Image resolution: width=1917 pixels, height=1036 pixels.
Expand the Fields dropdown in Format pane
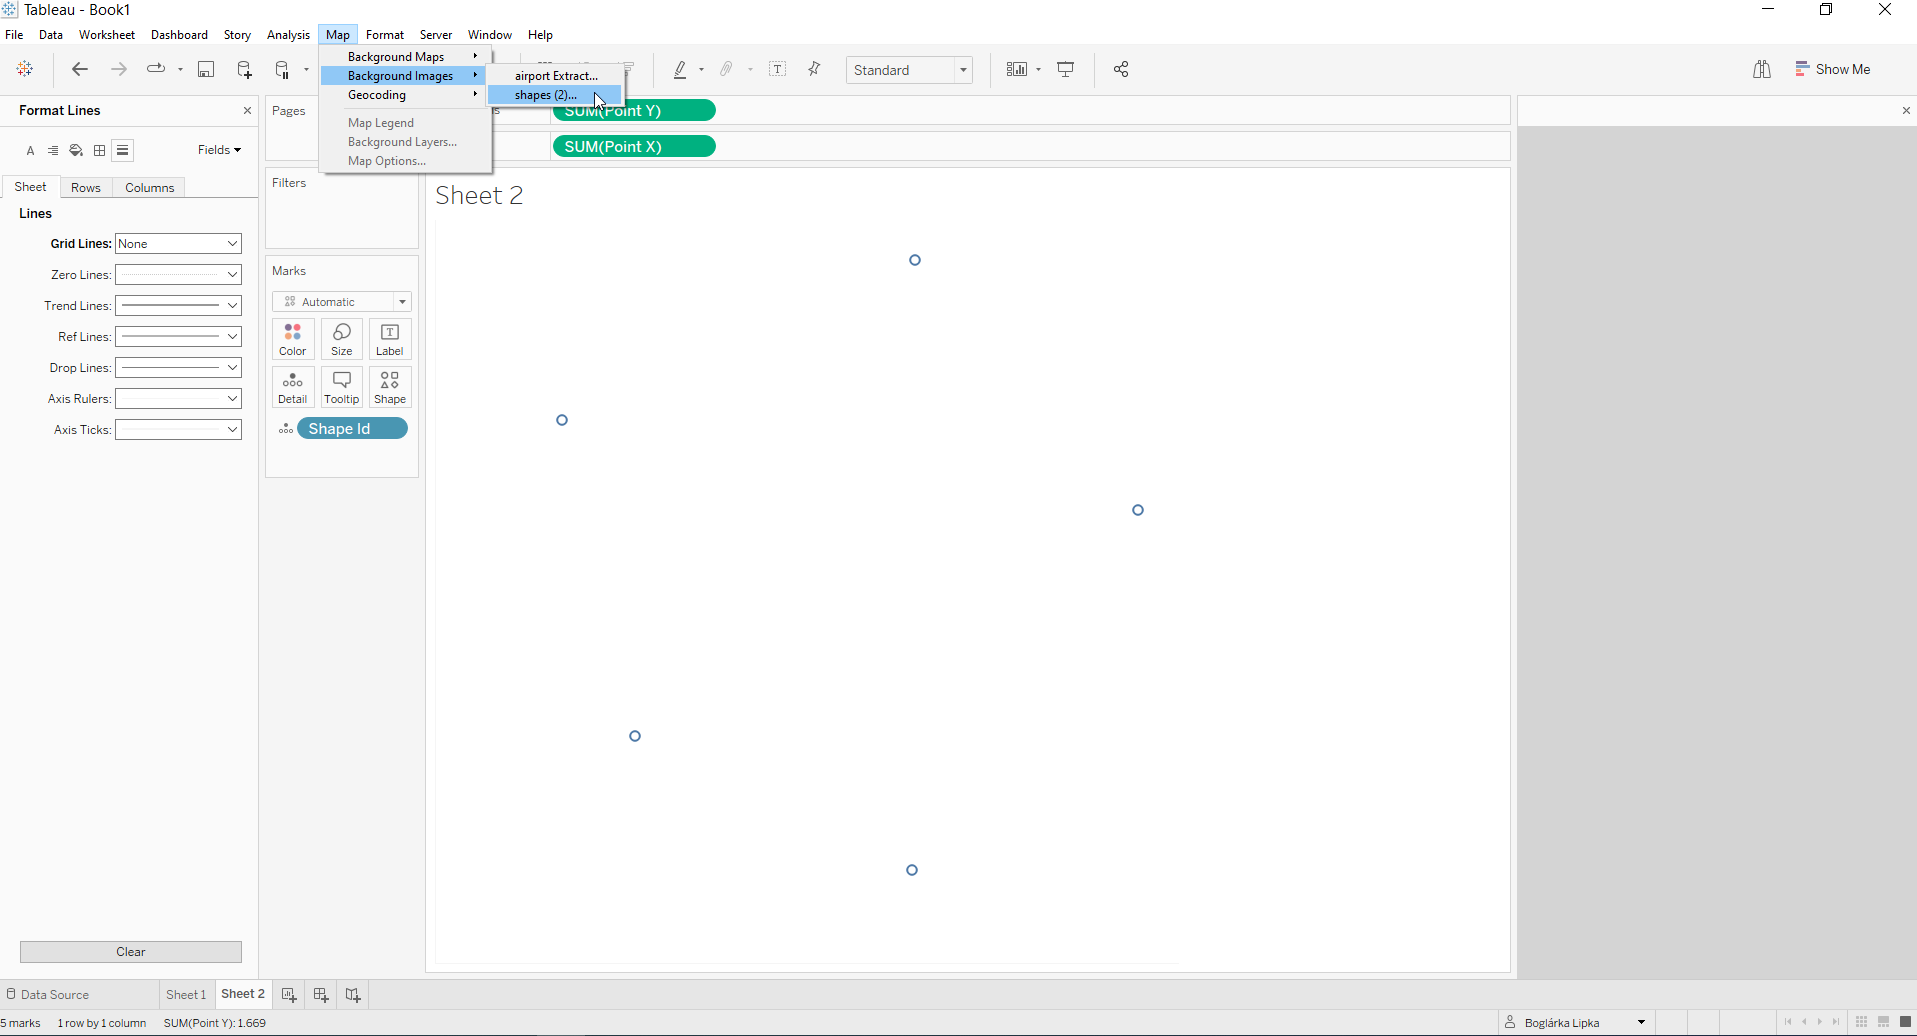(219, 150)
